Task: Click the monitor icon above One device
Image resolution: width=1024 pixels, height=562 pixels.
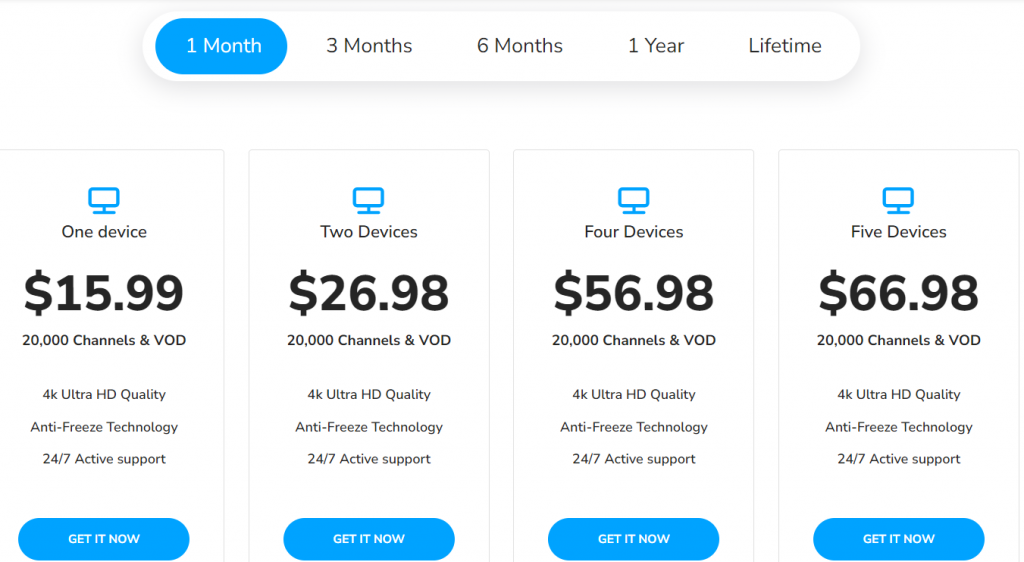Action: coord(104,200)
